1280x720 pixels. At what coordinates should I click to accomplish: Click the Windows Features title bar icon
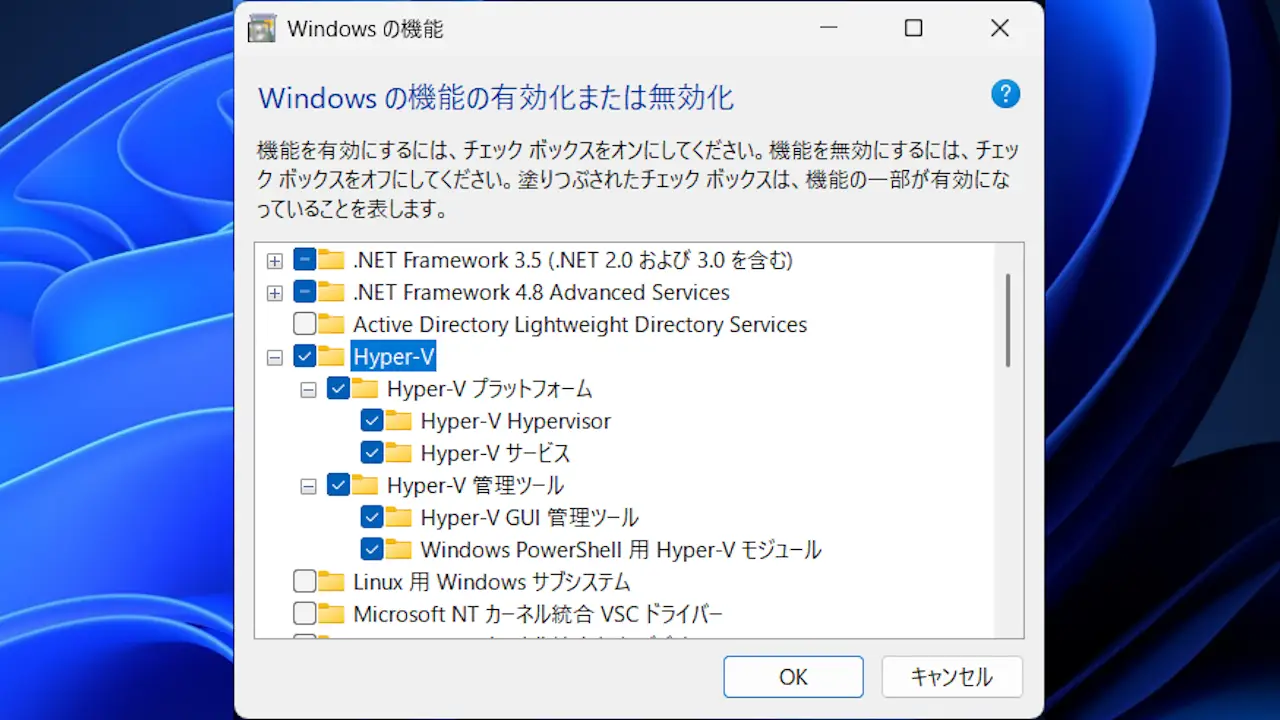point(261,29)
